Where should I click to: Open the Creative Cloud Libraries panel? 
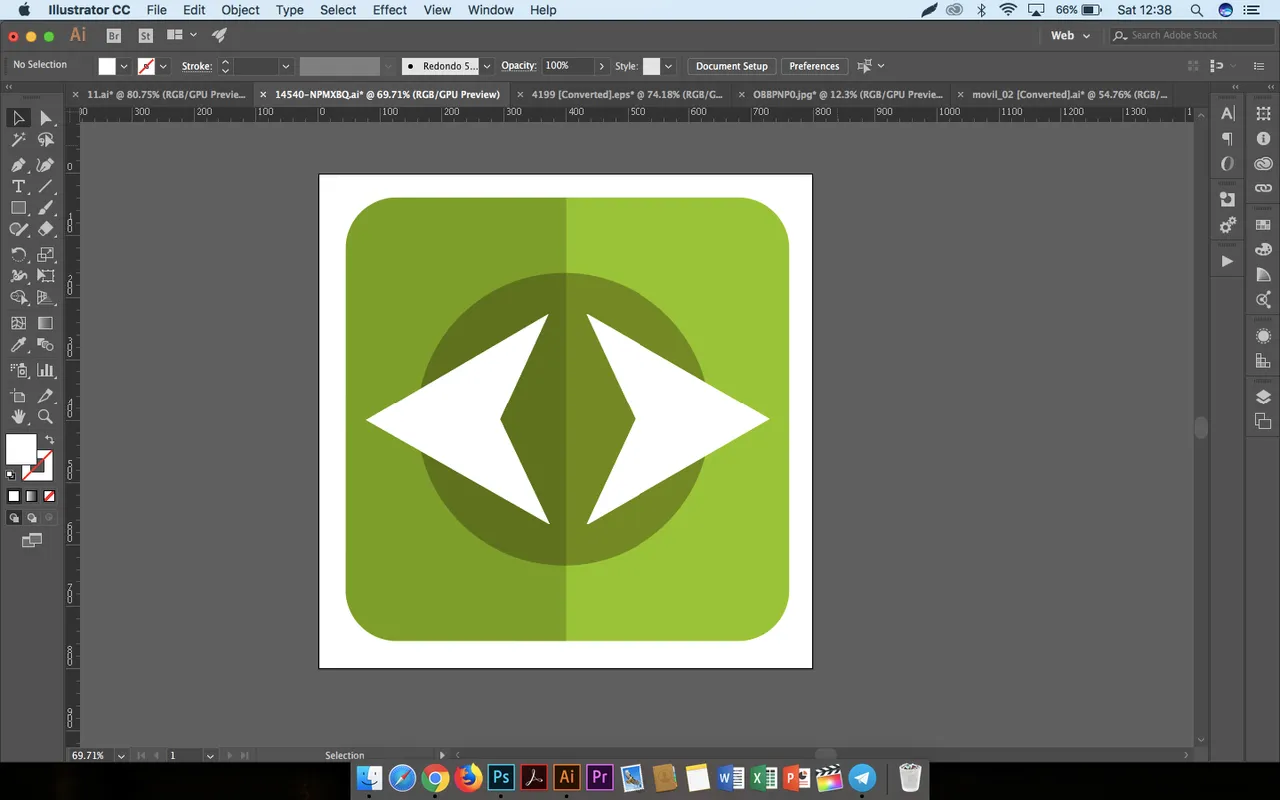[1264, 164]
